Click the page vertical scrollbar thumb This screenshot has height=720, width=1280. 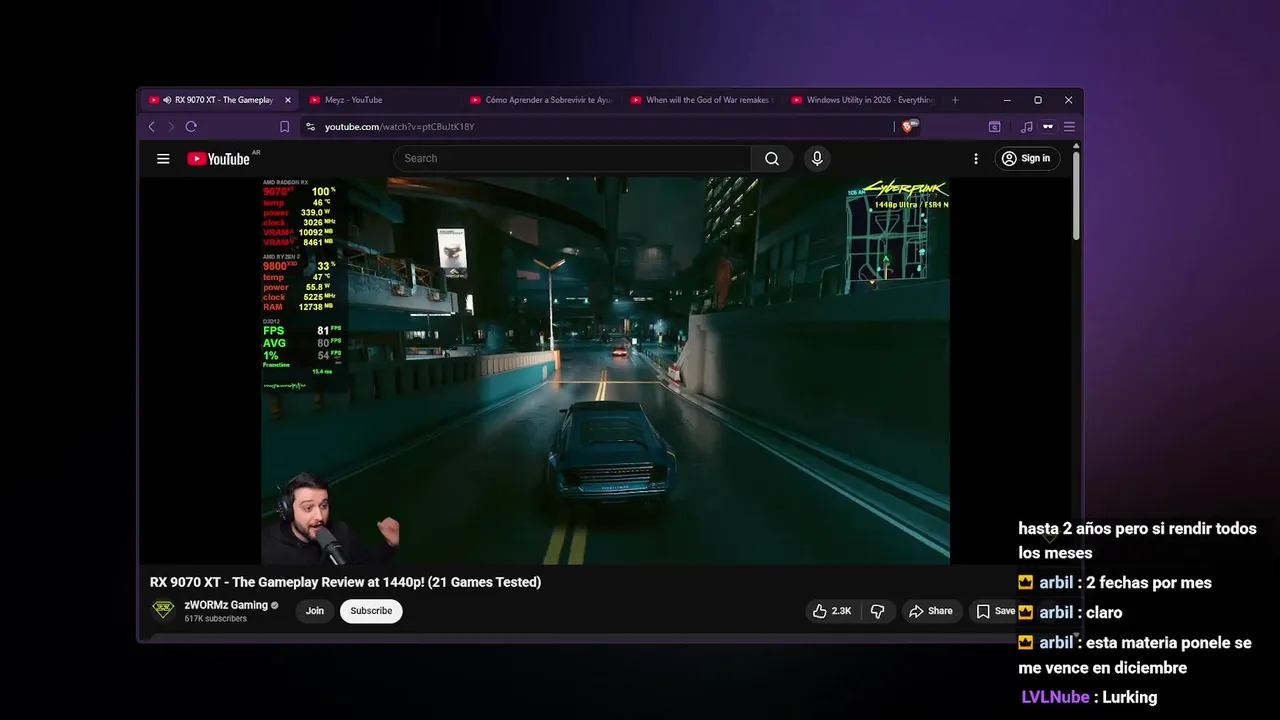tap(1076, 195)
